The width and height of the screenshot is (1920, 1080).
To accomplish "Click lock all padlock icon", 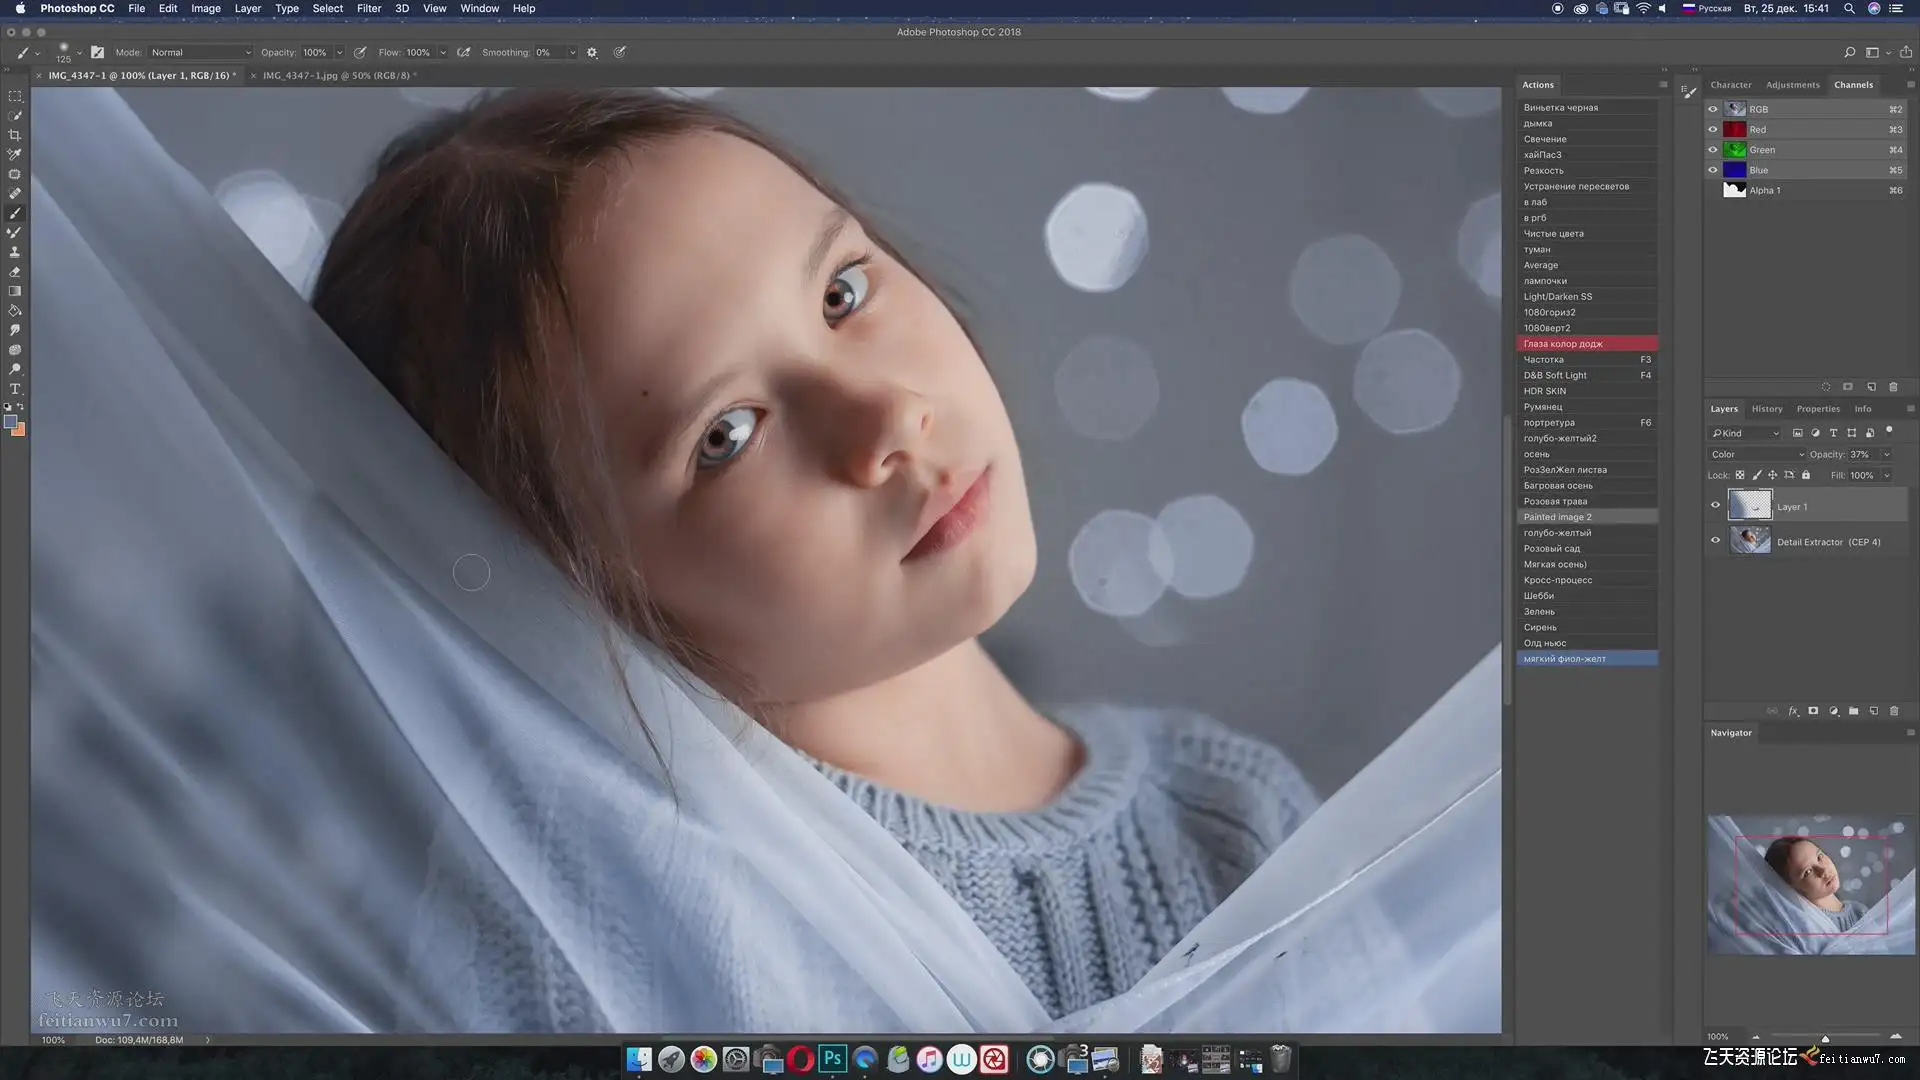I will pyautogui.click(x=1806, y=475).
